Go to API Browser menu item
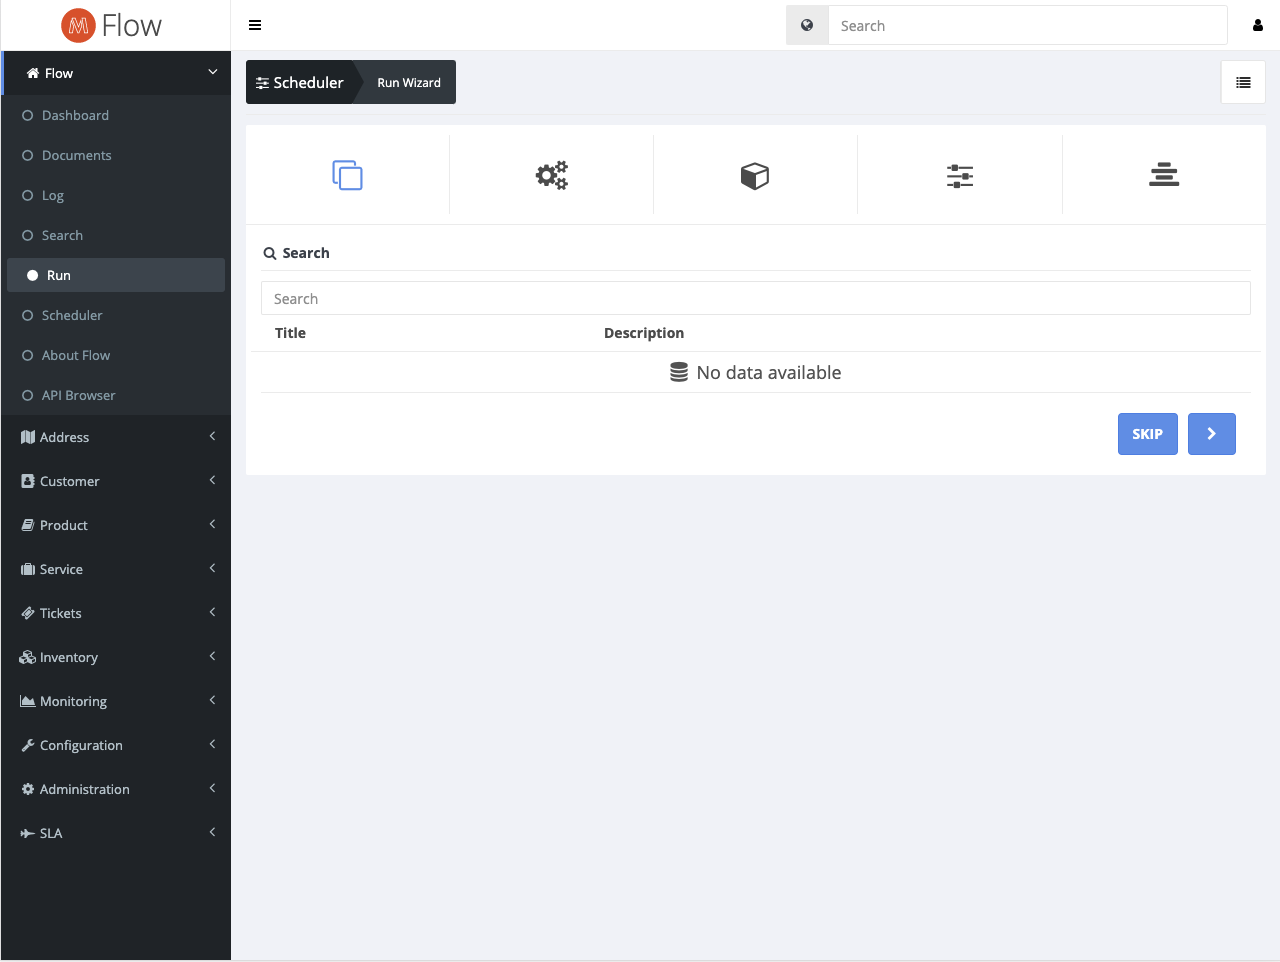Viewport: 1280px width, 962px height. [x=78, y=395]
